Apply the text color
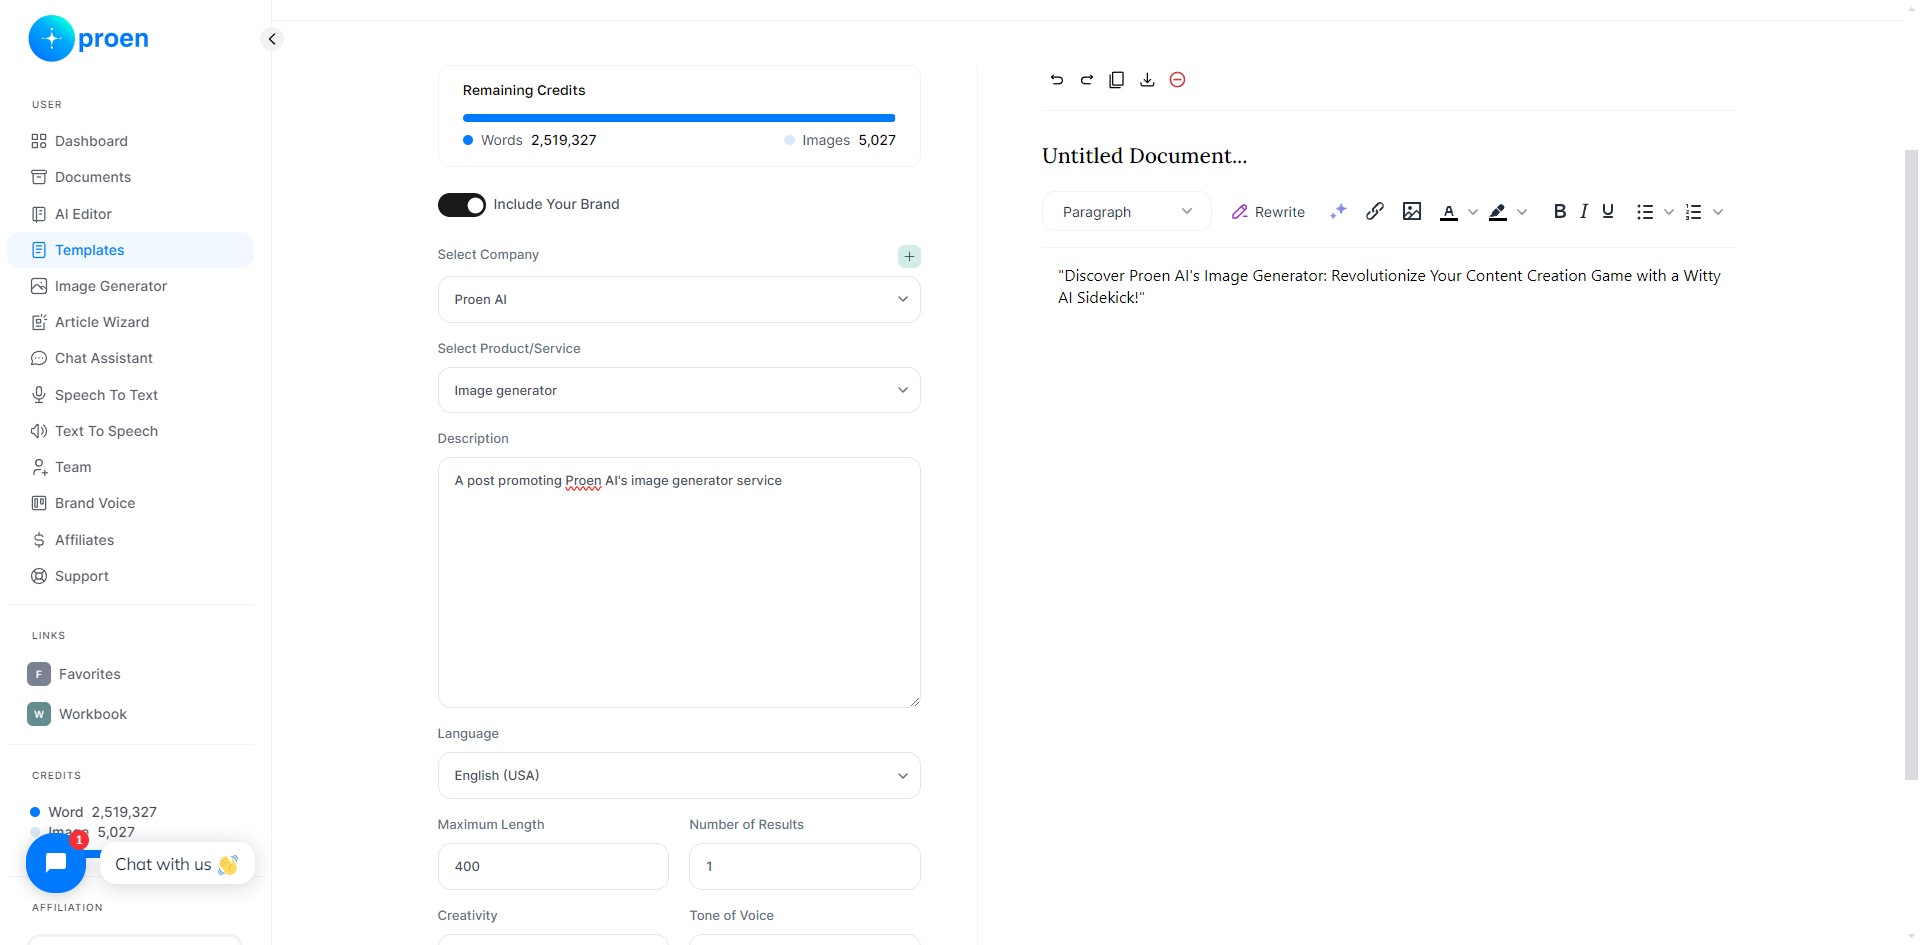 click(x=1448, y=212)
